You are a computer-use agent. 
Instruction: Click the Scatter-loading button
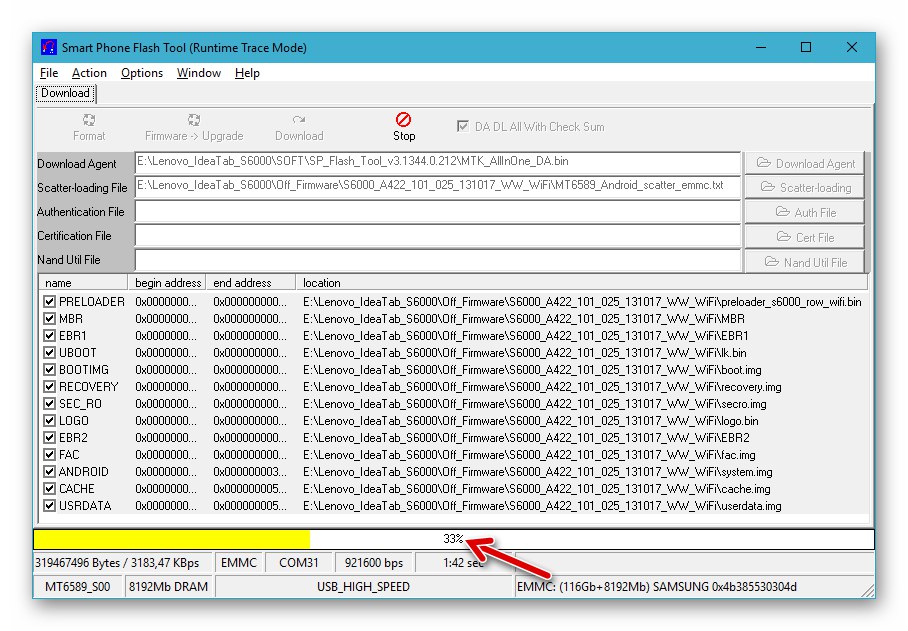click(805, 187)
